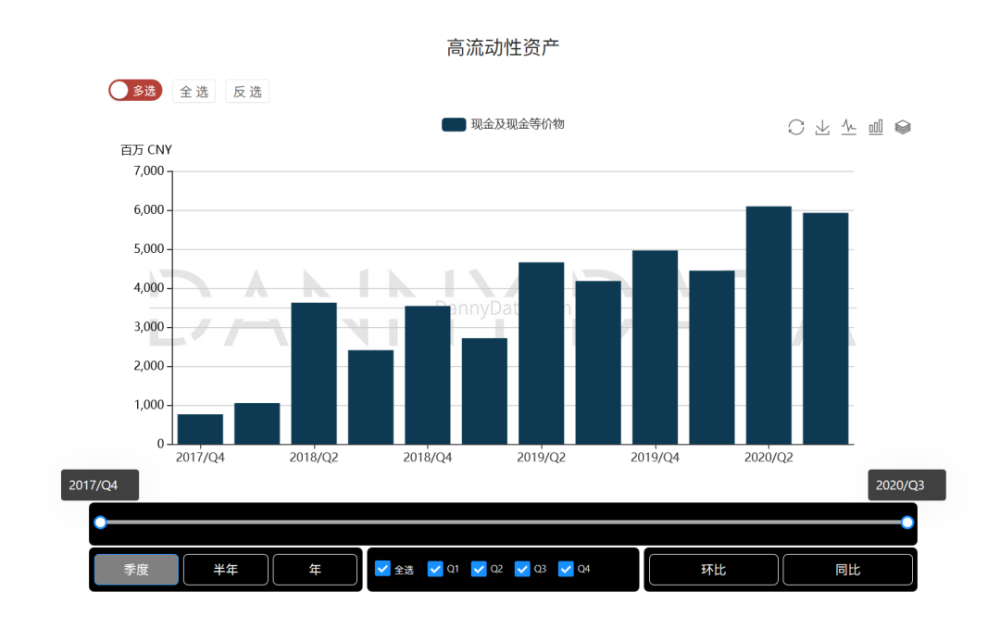
Task: Switch chart to line view icon
Action: click(x=849, y=127)
